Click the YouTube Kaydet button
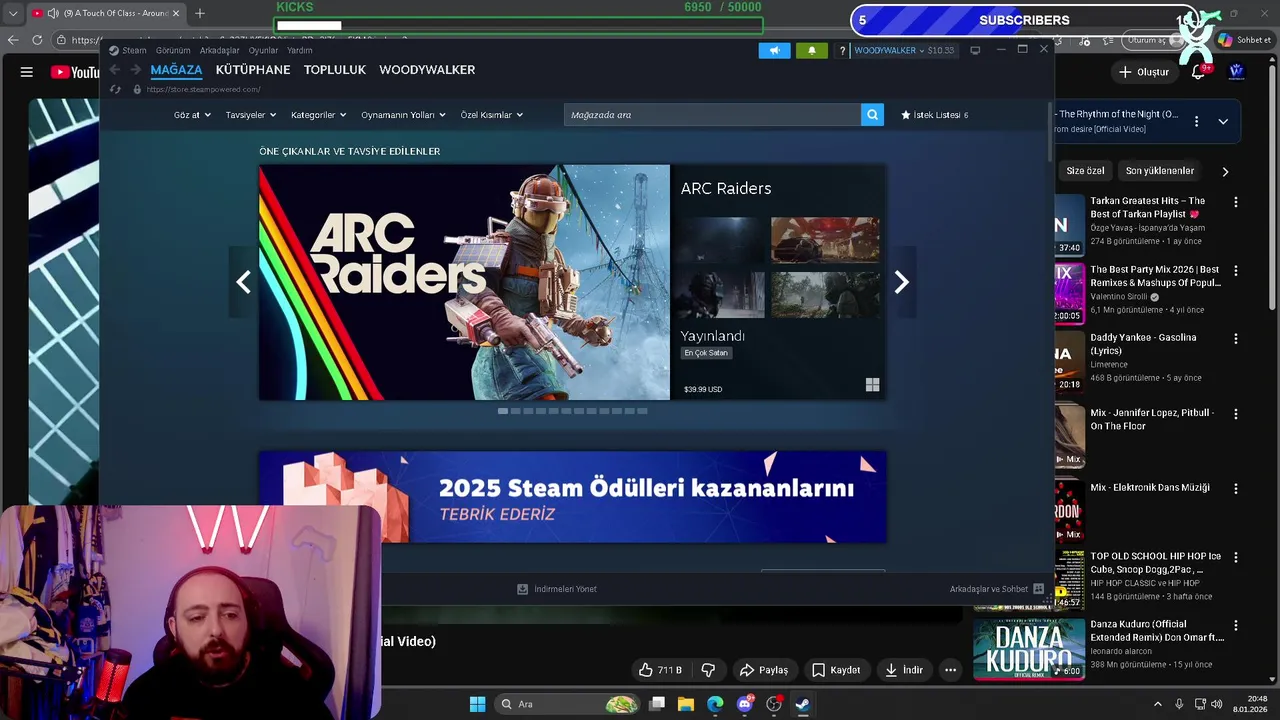This screenshot has width=1280, height=720. click(835, 670)
